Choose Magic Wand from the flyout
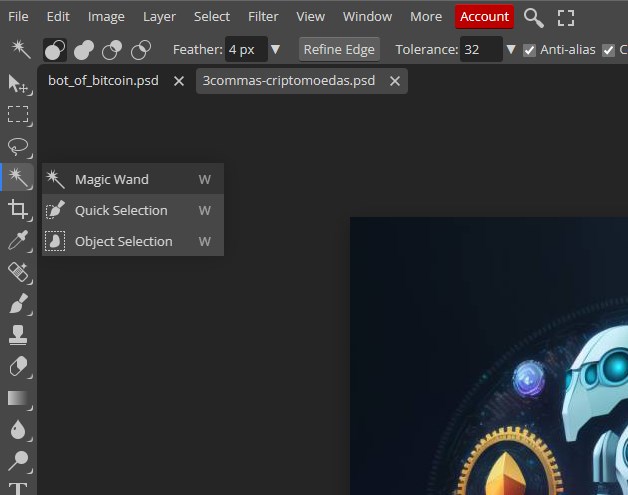Image resolution: width=628 pixels, height=495 pixels. tap(133, 179)
